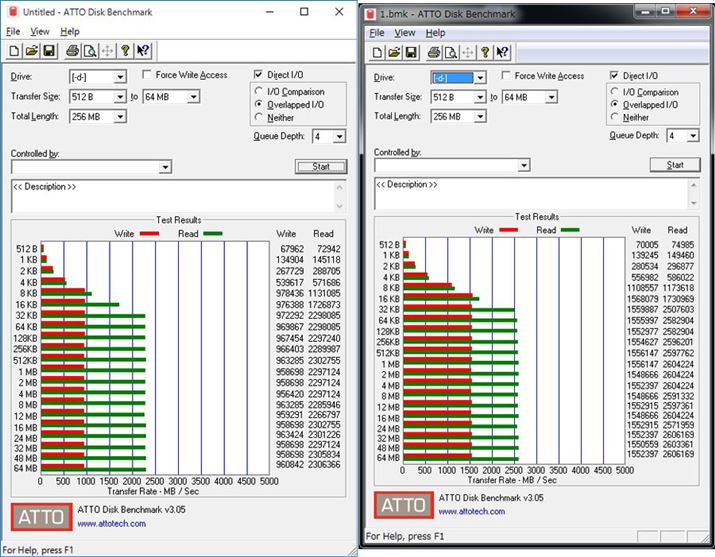Open View menu in 1.bmk window
This screenshot has width=715, height=557.
coord(404,33)
